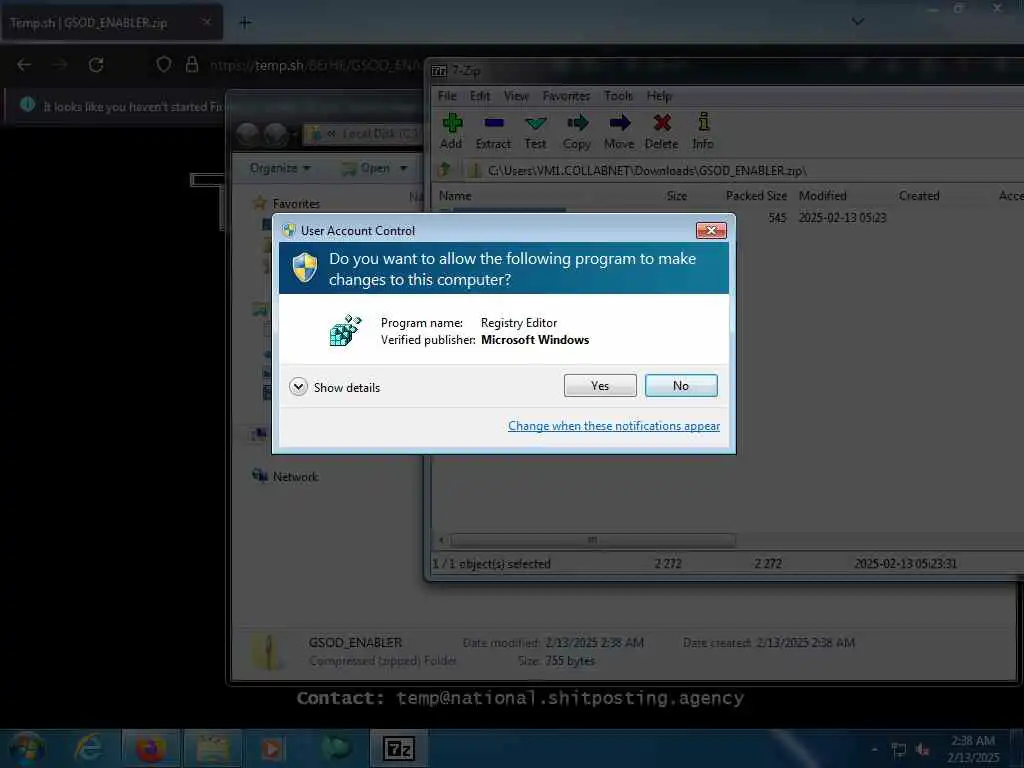Screen dimensions: 1024x768
Task: Click Firefox reload button
Action: tap(96, 65)
